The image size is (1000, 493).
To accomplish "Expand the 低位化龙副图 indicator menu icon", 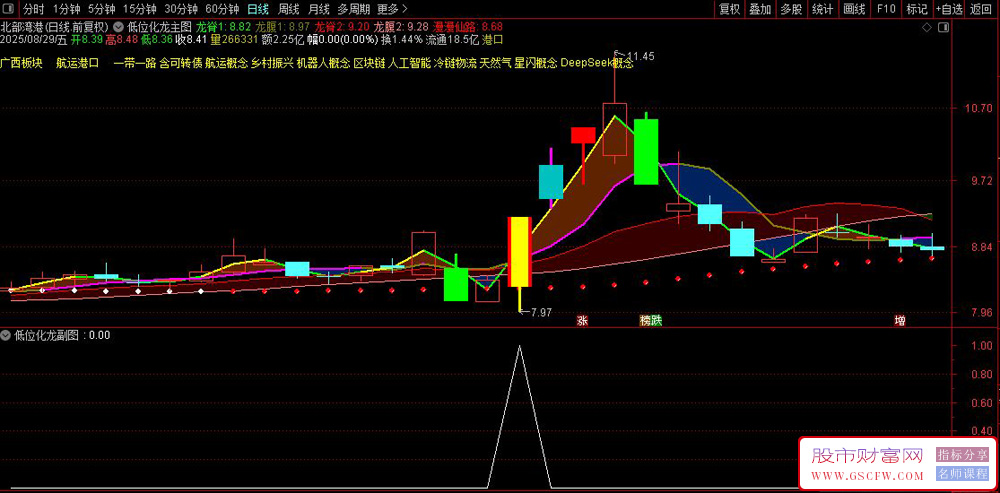I will point(8,335).
